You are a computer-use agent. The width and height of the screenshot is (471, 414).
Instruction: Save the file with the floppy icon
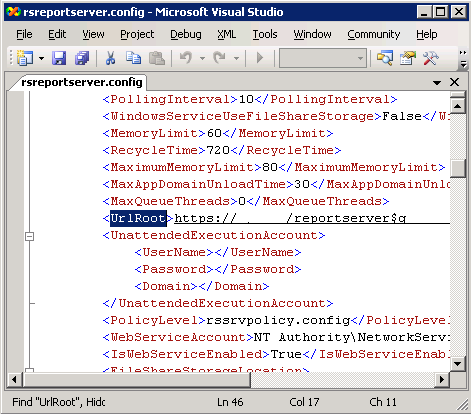click(x=59, y=58)
